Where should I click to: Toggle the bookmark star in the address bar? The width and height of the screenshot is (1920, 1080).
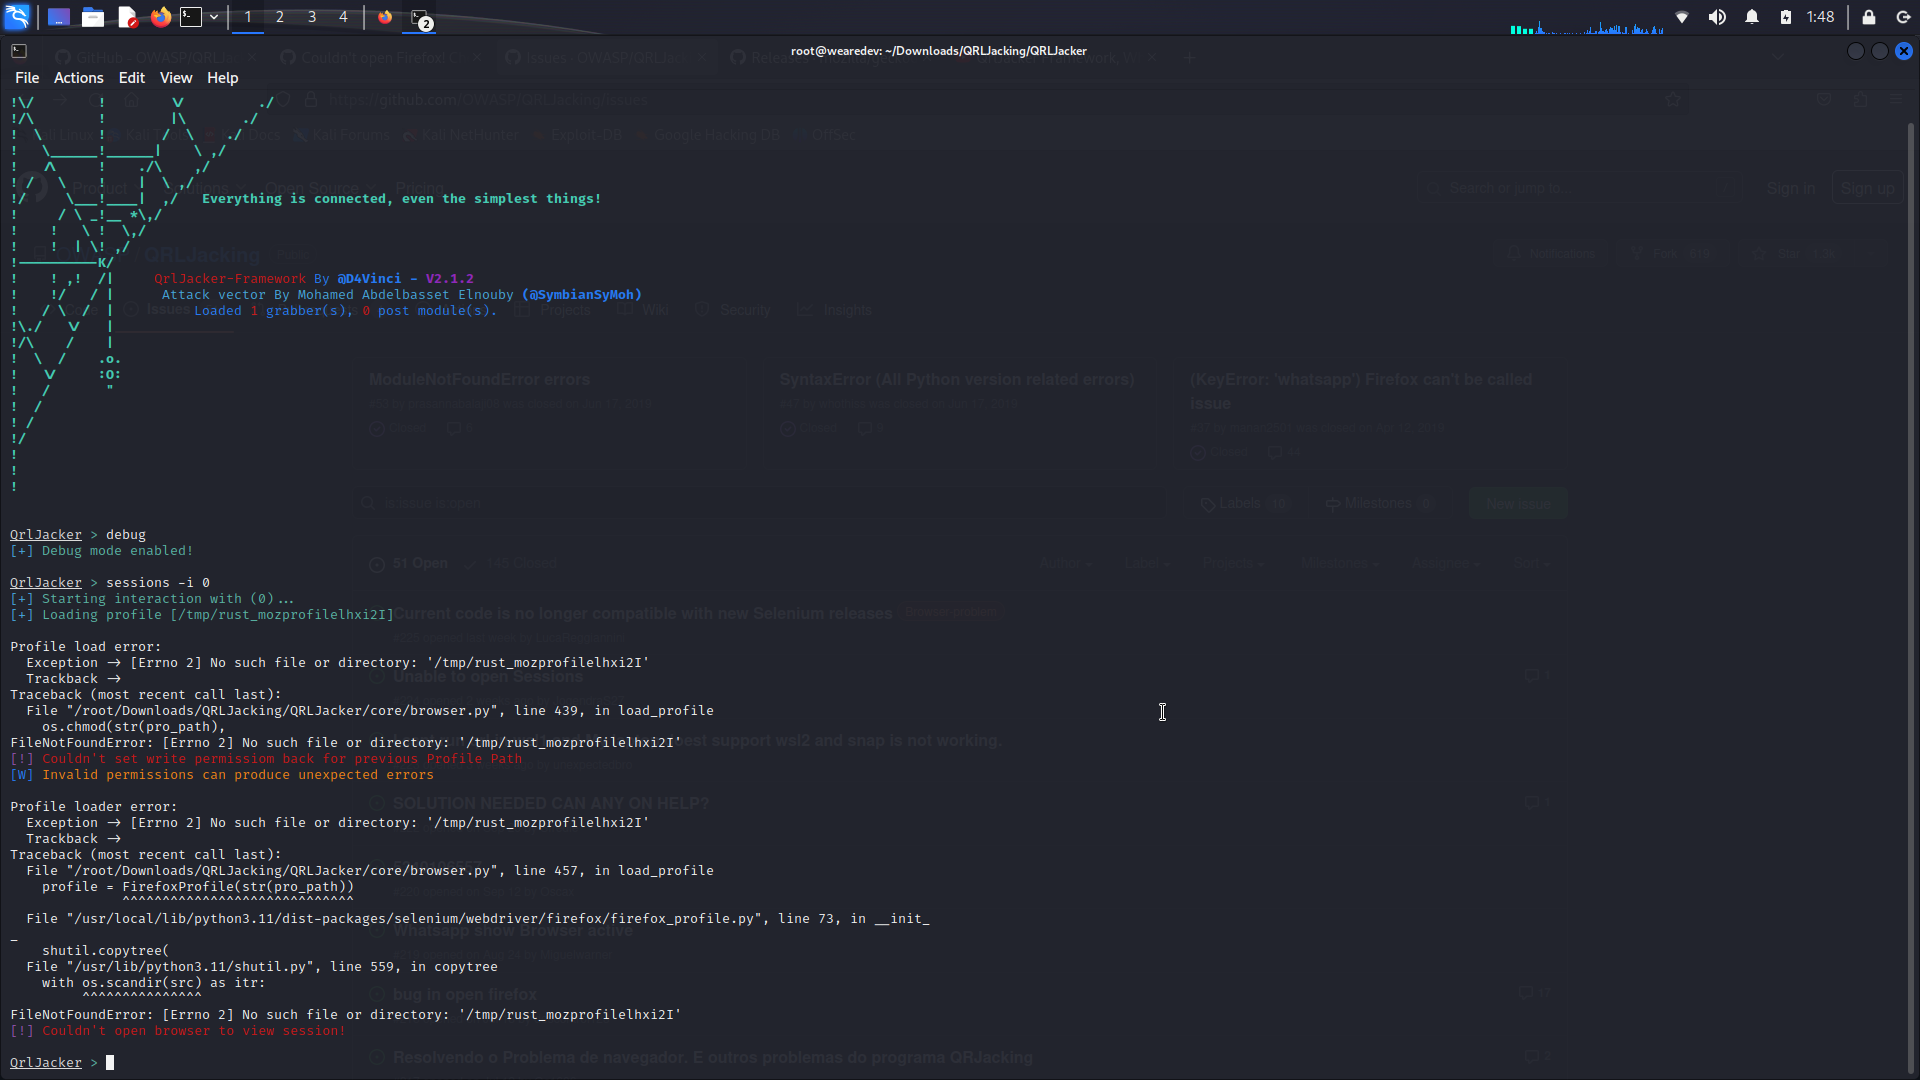coord(1672,99)
